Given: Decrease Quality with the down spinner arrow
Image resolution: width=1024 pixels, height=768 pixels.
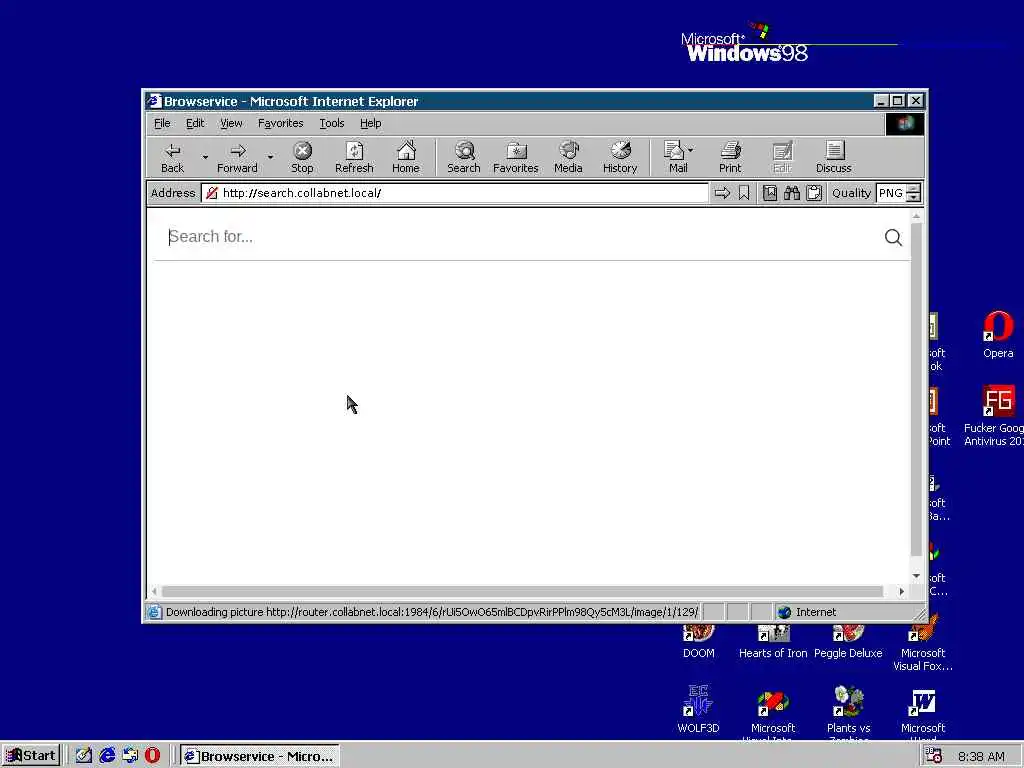Looking at the screenshot, I should pyautogui.click(x=914, y=198).
